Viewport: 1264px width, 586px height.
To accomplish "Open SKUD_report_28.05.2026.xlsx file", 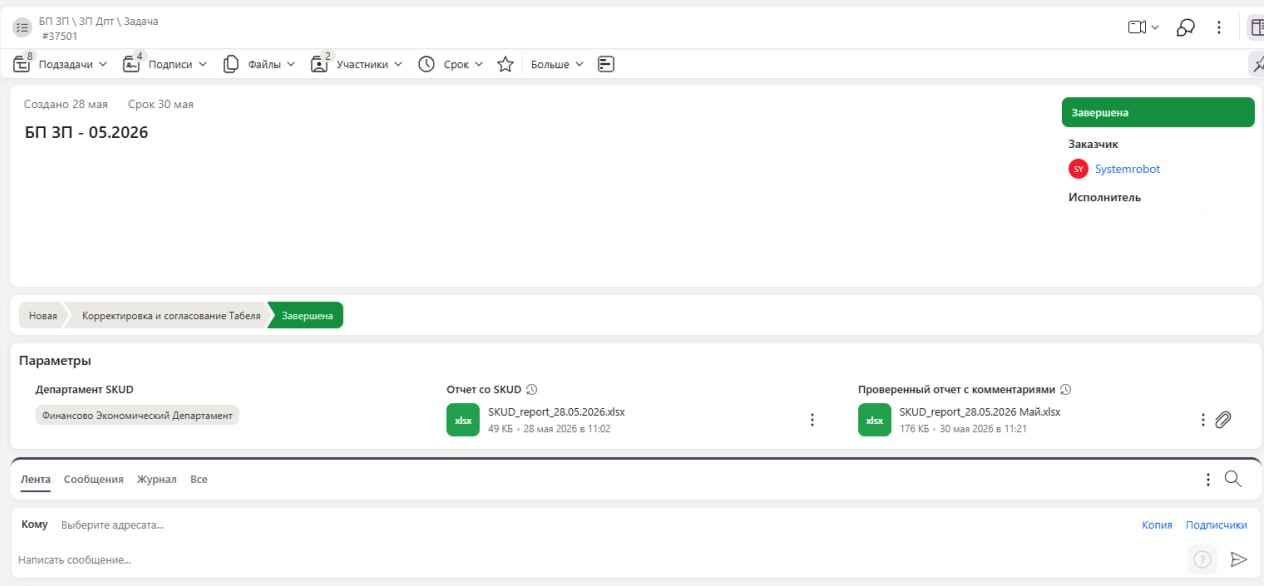I will (556, 412).
